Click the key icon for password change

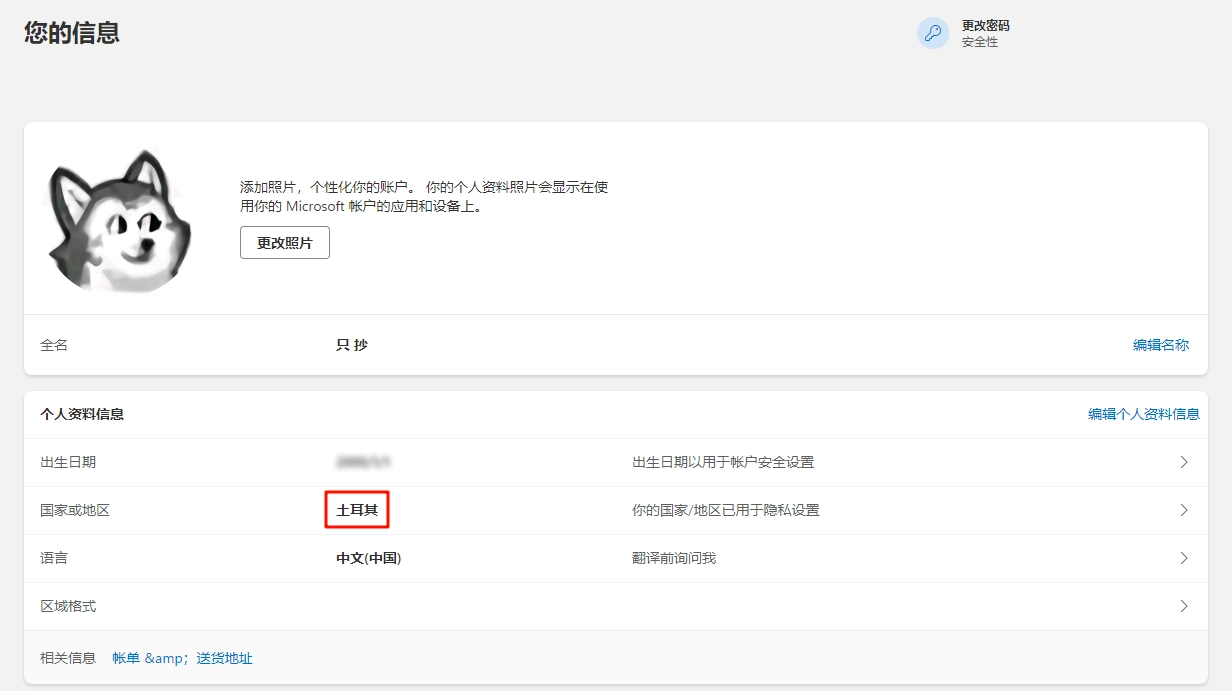[933, 33]
